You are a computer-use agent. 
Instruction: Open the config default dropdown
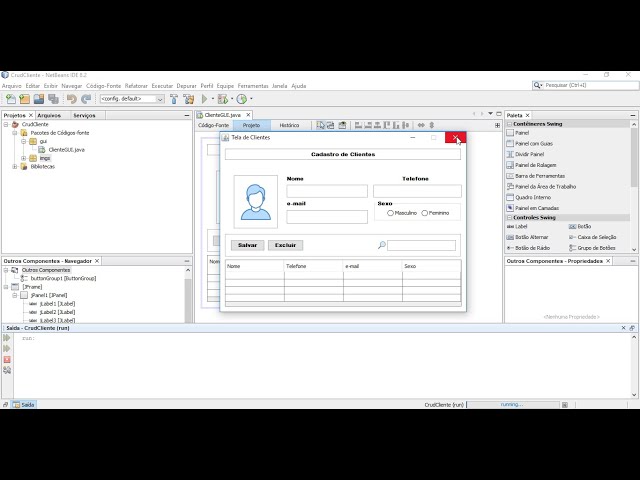pyautogui.click(x=160, y=99)
